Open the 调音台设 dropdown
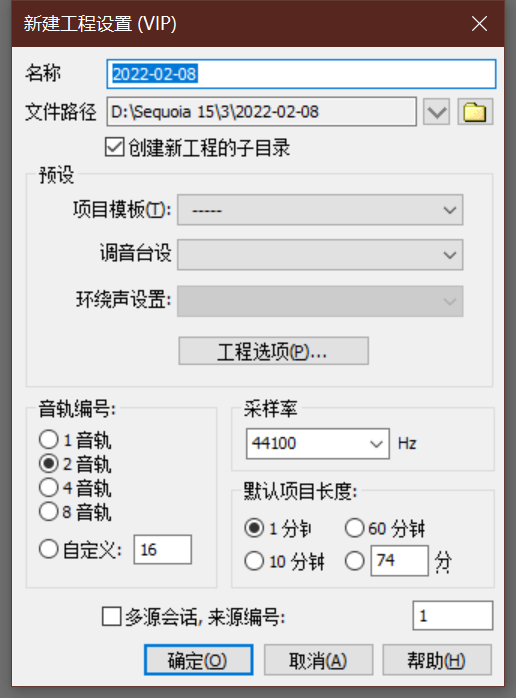The height and width of the screenshot is (698, 516). 320,255
